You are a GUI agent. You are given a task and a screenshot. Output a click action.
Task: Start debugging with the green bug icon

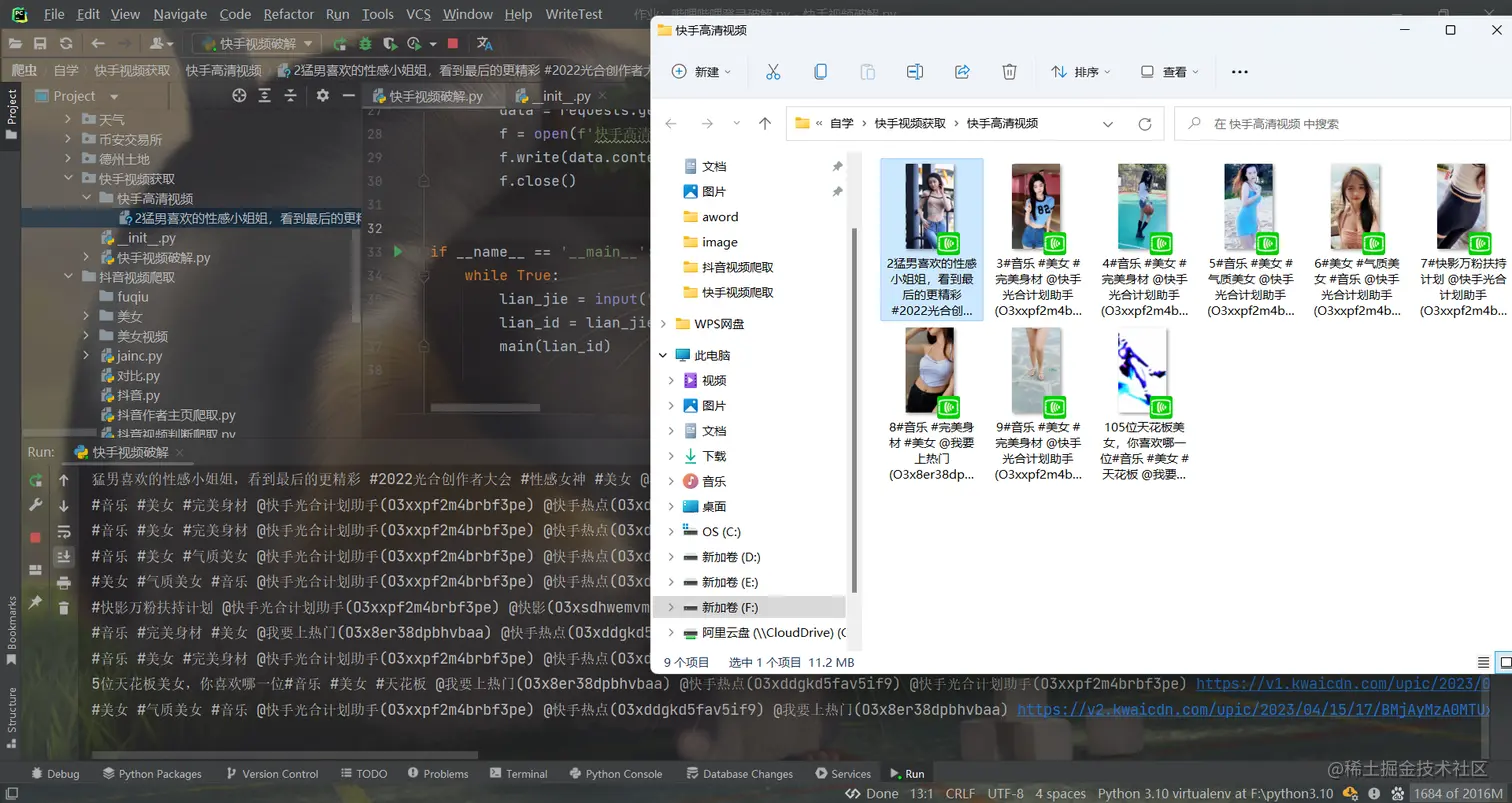pos(365,44)
